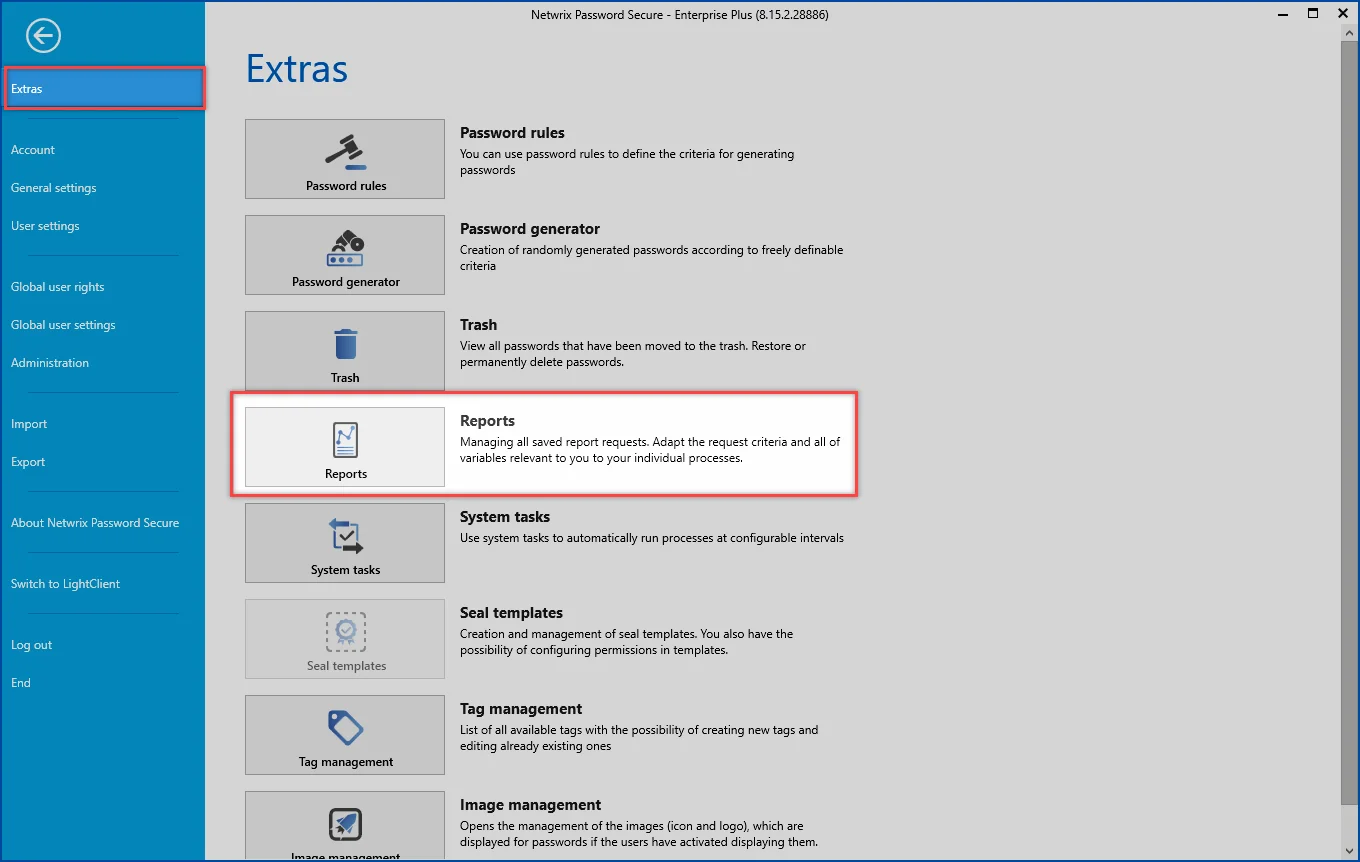The height and width of the screenshot is (862, 1360).
Task: Launch the Password generator tile
Action: click(x=345, y=255)
